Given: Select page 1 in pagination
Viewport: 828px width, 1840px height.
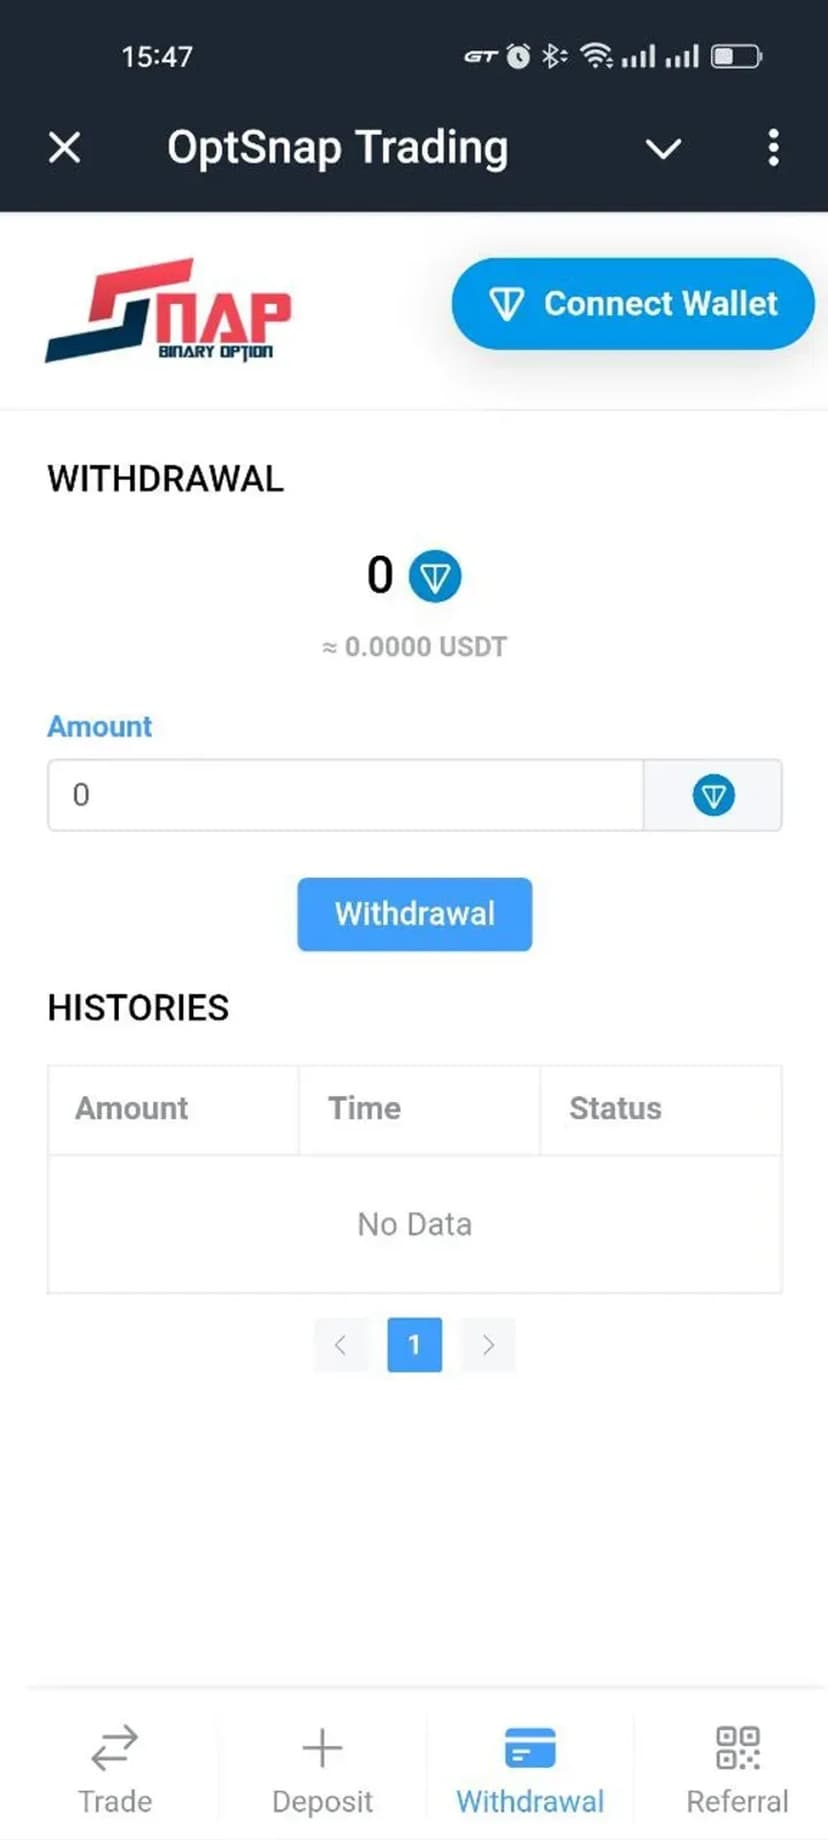Looking at the screenshot, I should pos(414,1345).
